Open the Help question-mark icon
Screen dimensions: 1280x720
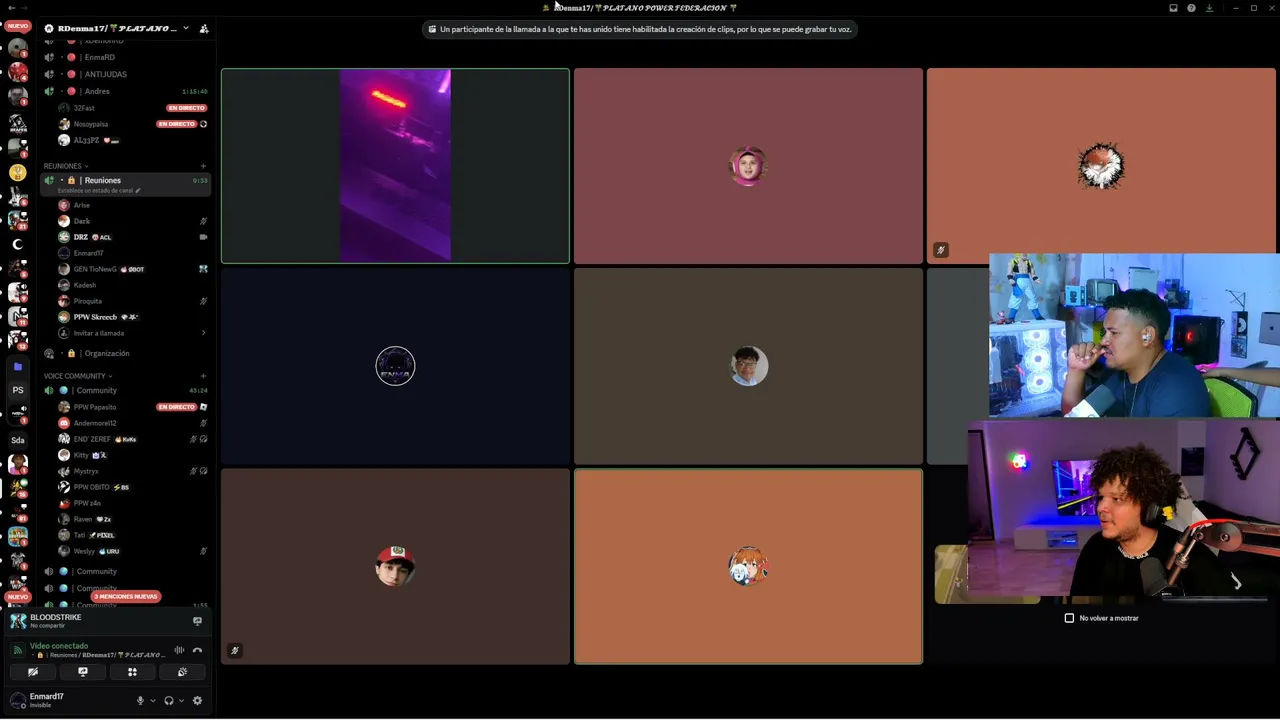coord(1191,8)
